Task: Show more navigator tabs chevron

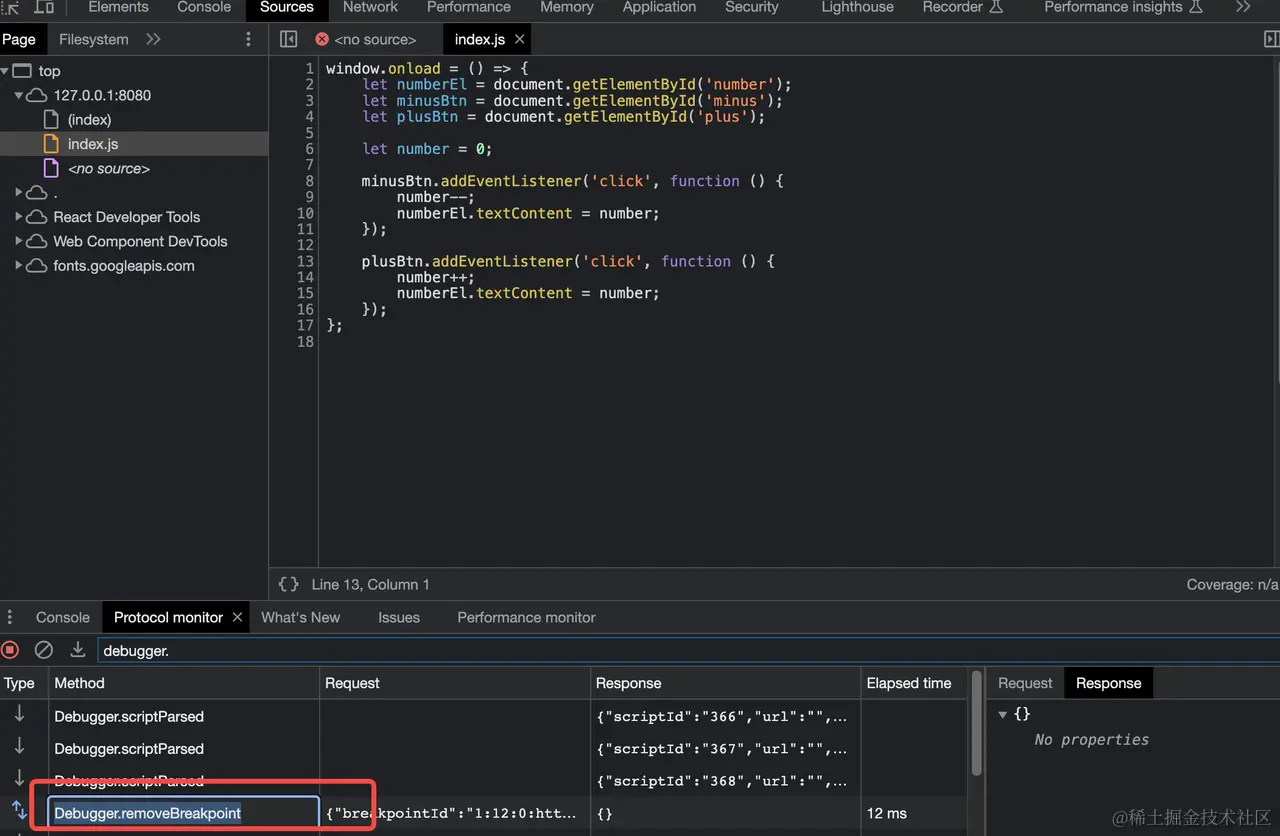Action: [x=153, y=39]
